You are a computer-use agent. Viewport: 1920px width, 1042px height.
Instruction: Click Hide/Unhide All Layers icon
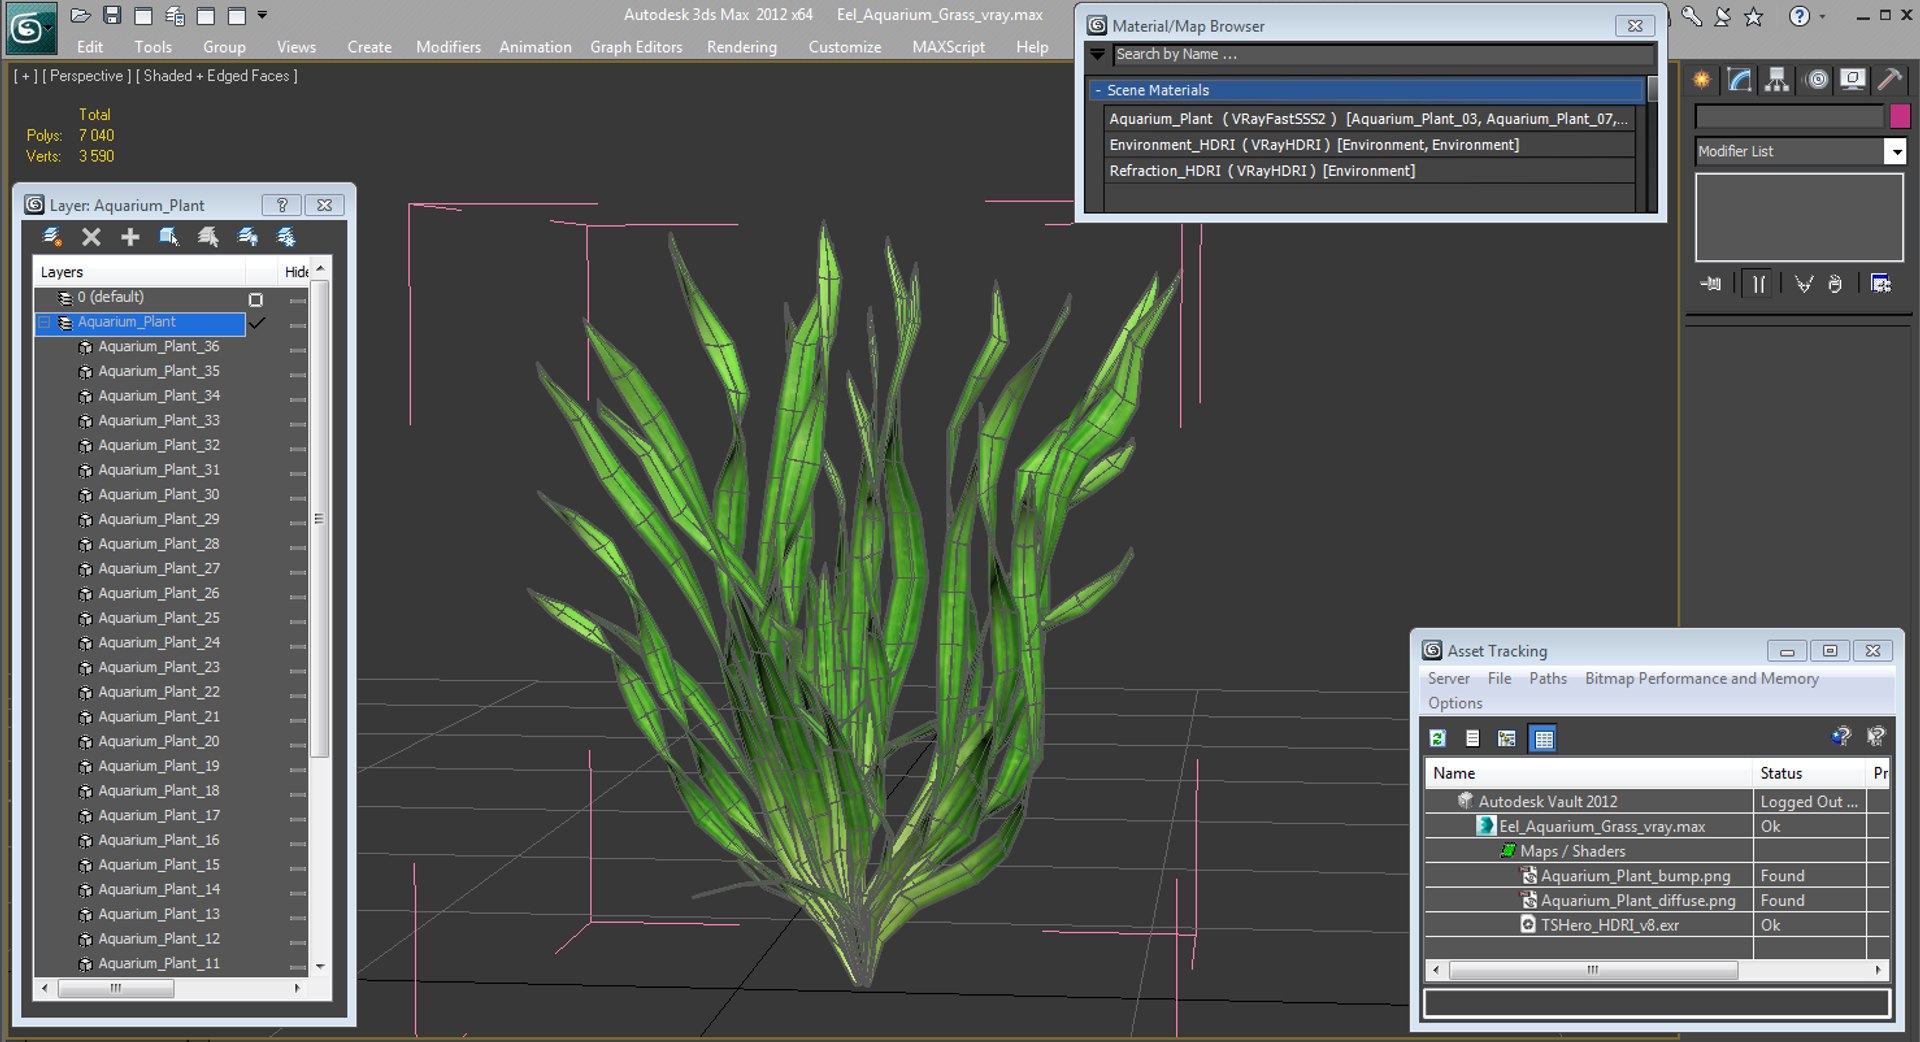click(x=247, y=237)
